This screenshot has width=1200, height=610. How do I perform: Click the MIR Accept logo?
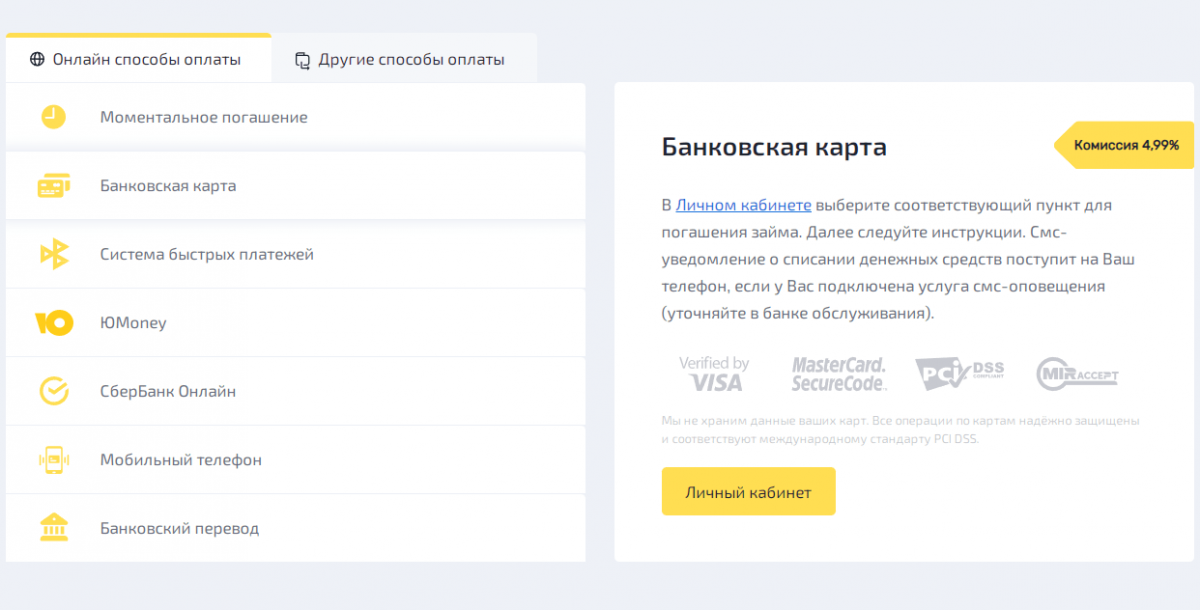click(x=1077, y=374)
